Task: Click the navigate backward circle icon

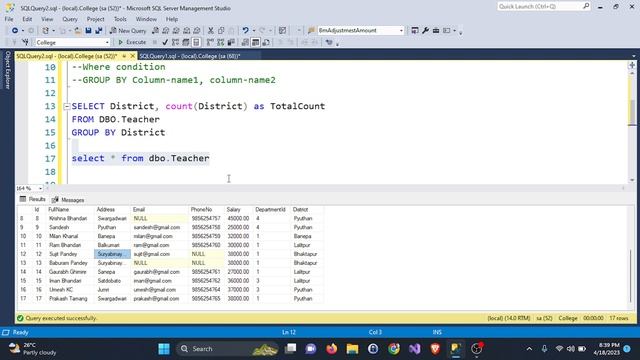Action: [x=15, y=31]
